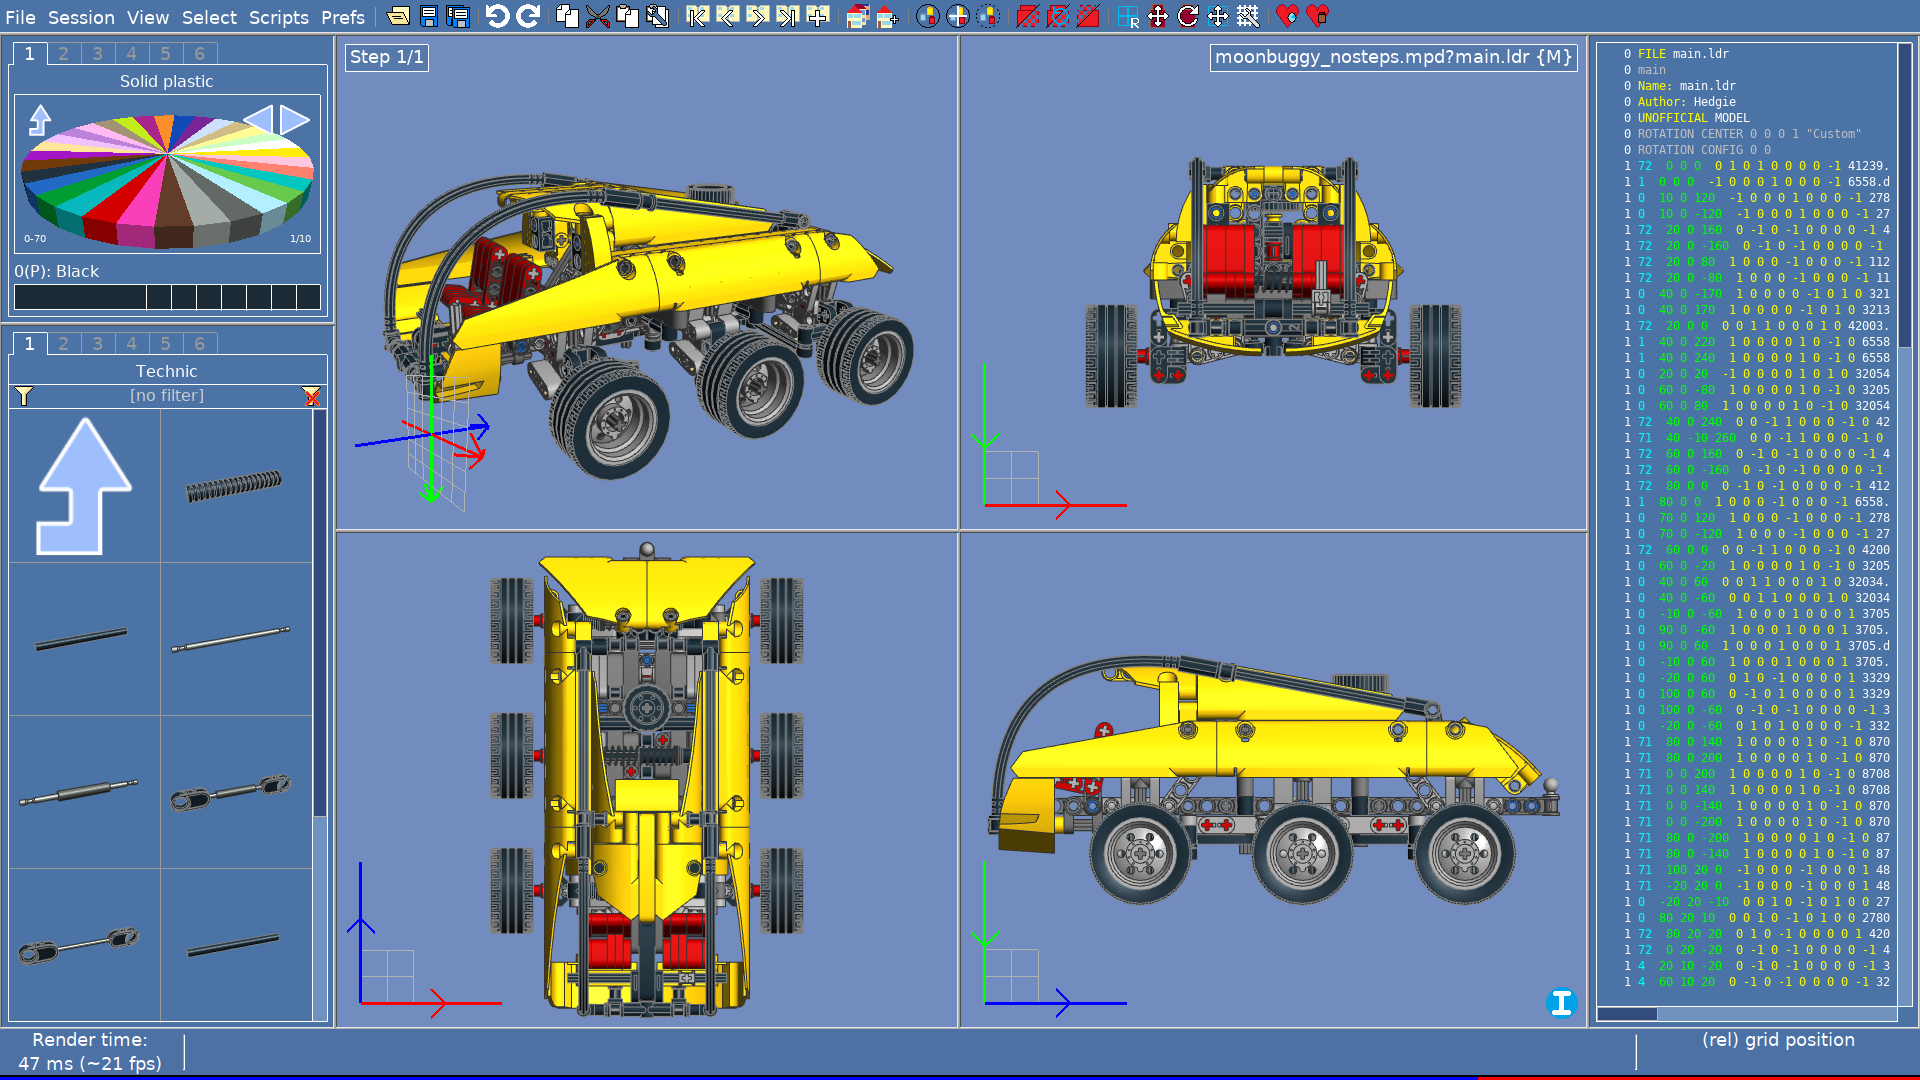Click the rotate selection icon in toolbar
Screen dimensions: 1920x1080
1187,16
